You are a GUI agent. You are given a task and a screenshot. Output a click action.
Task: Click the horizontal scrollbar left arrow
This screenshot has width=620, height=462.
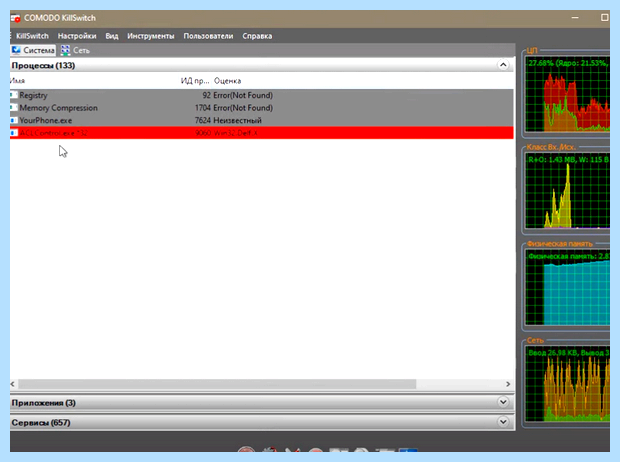[13, 384]
